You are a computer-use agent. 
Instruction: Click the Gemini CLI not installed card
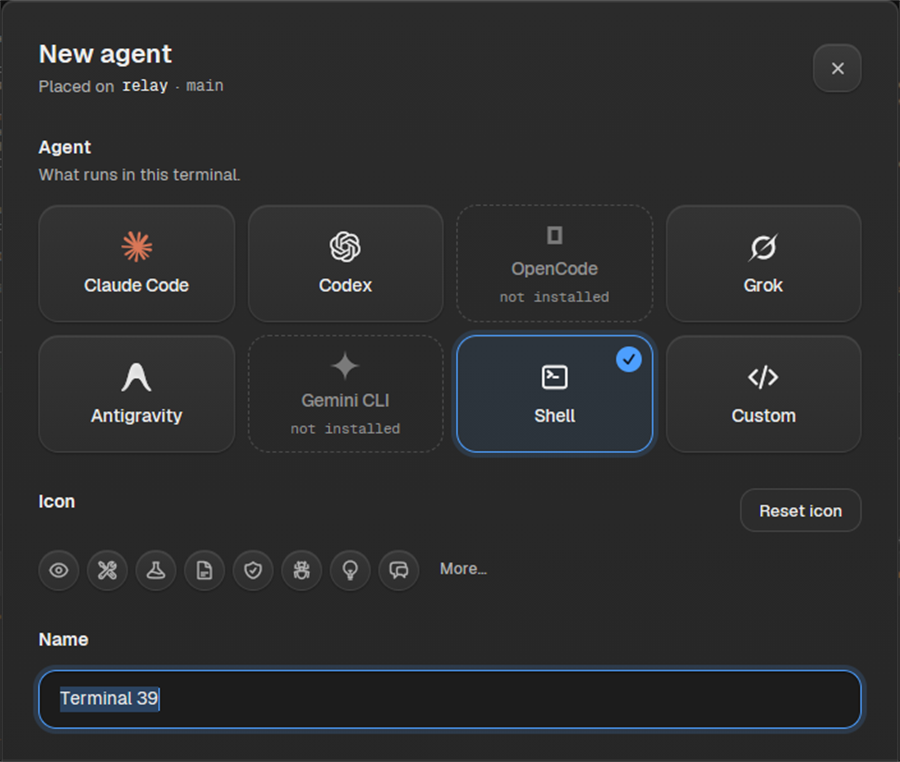346,394
